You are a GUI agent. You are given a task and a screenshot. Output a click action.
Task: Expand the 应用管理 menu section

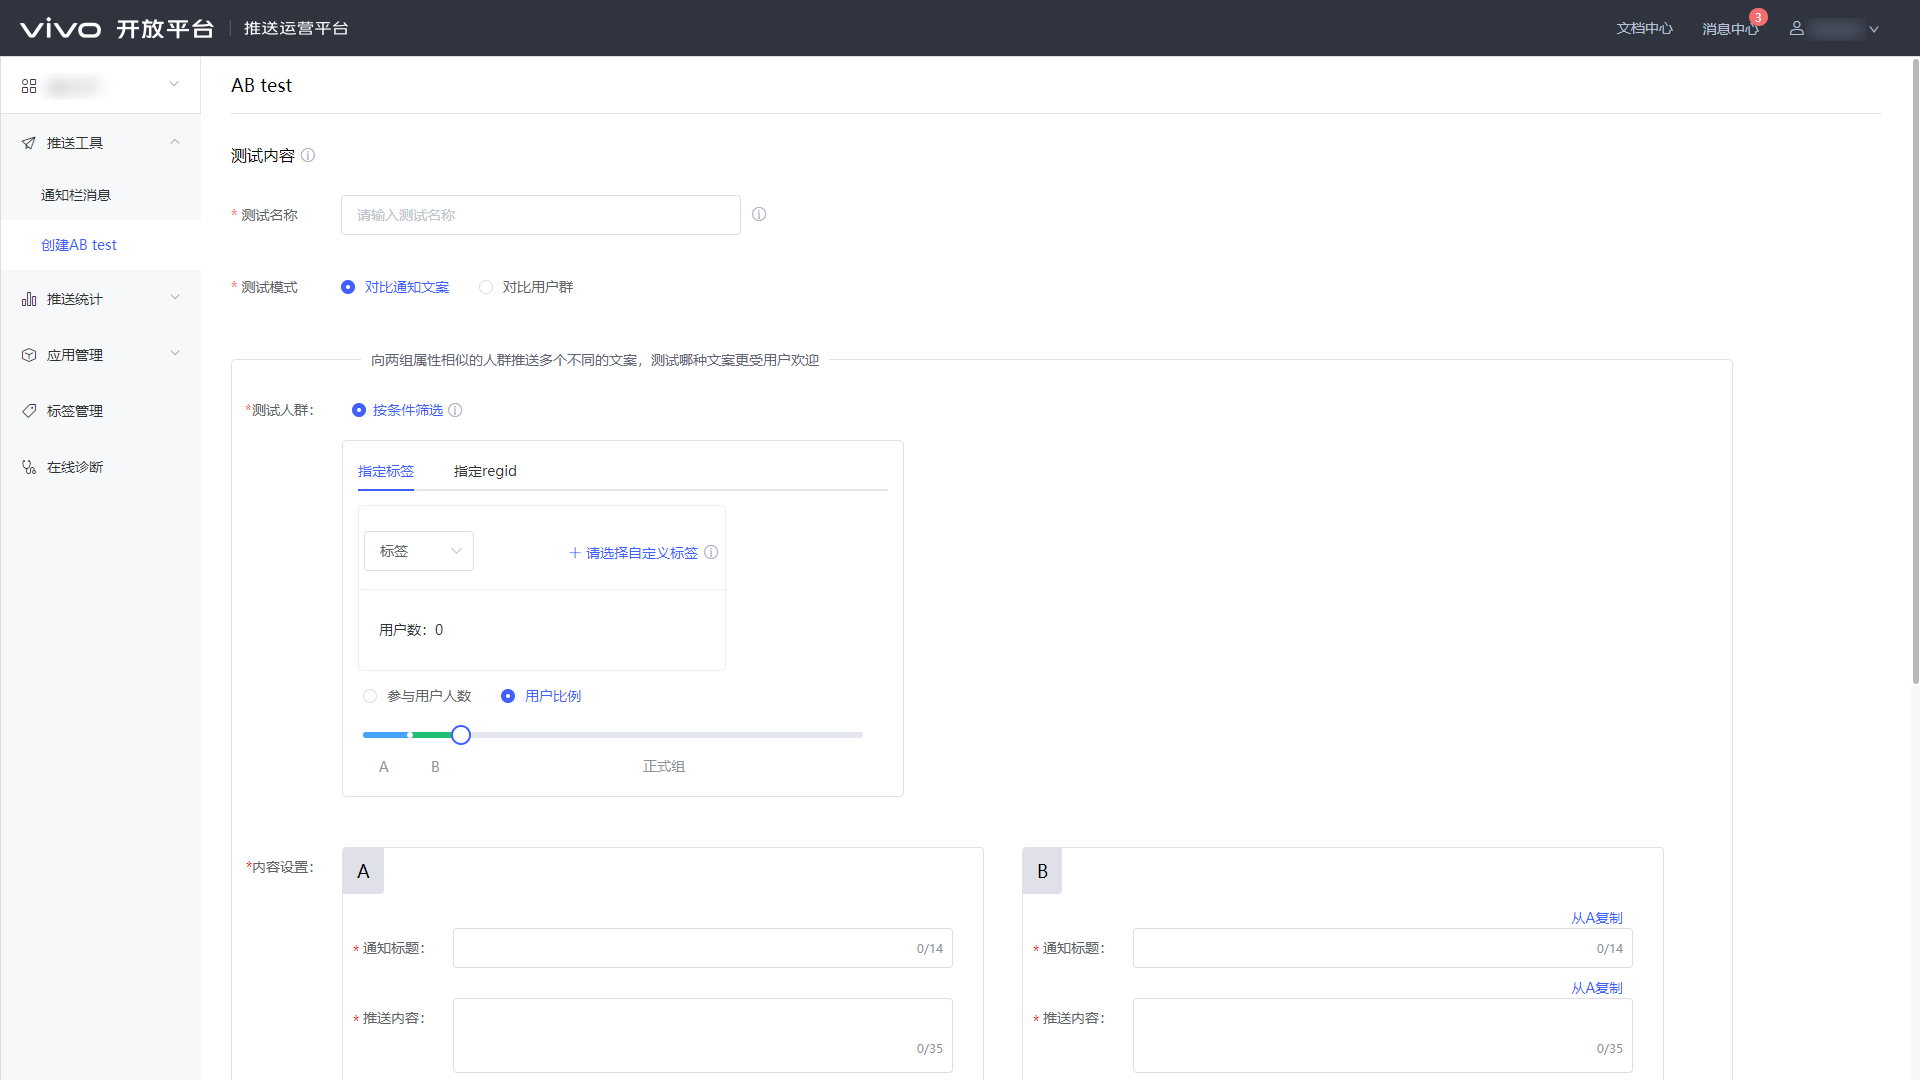click(x=175, y=354)
